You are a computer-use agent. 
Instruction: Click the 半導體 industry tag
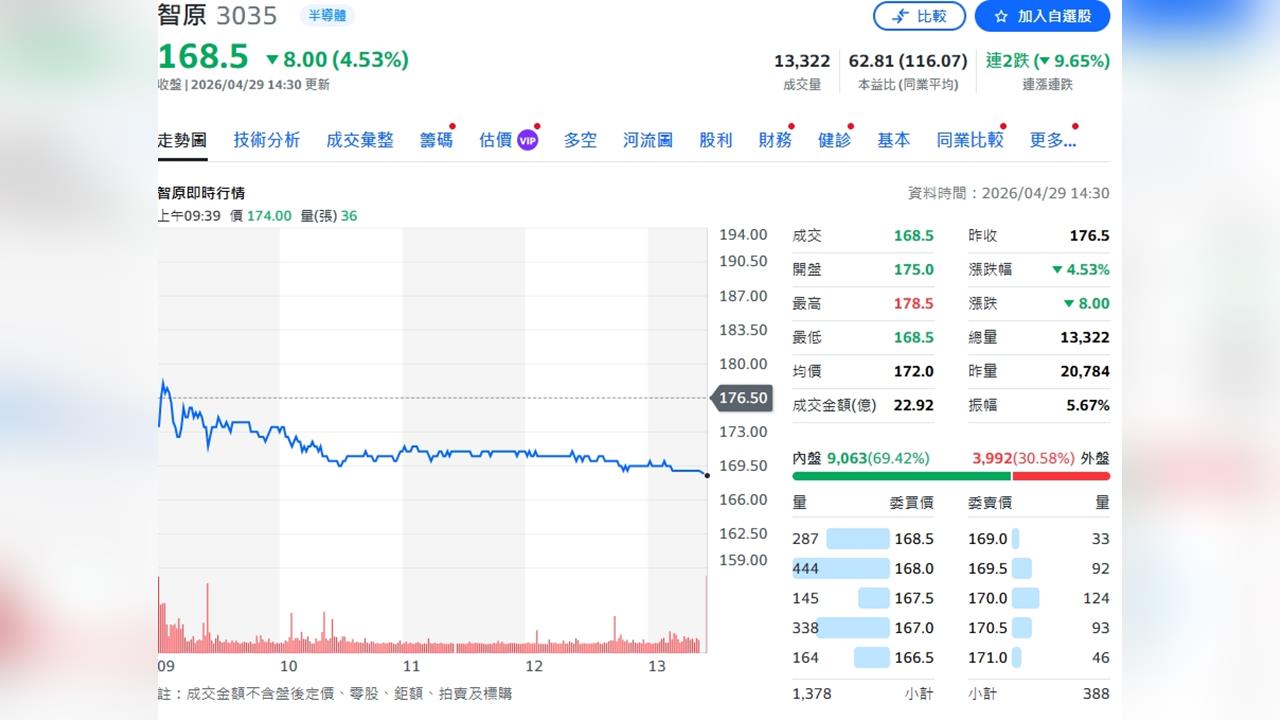point(327,16)
